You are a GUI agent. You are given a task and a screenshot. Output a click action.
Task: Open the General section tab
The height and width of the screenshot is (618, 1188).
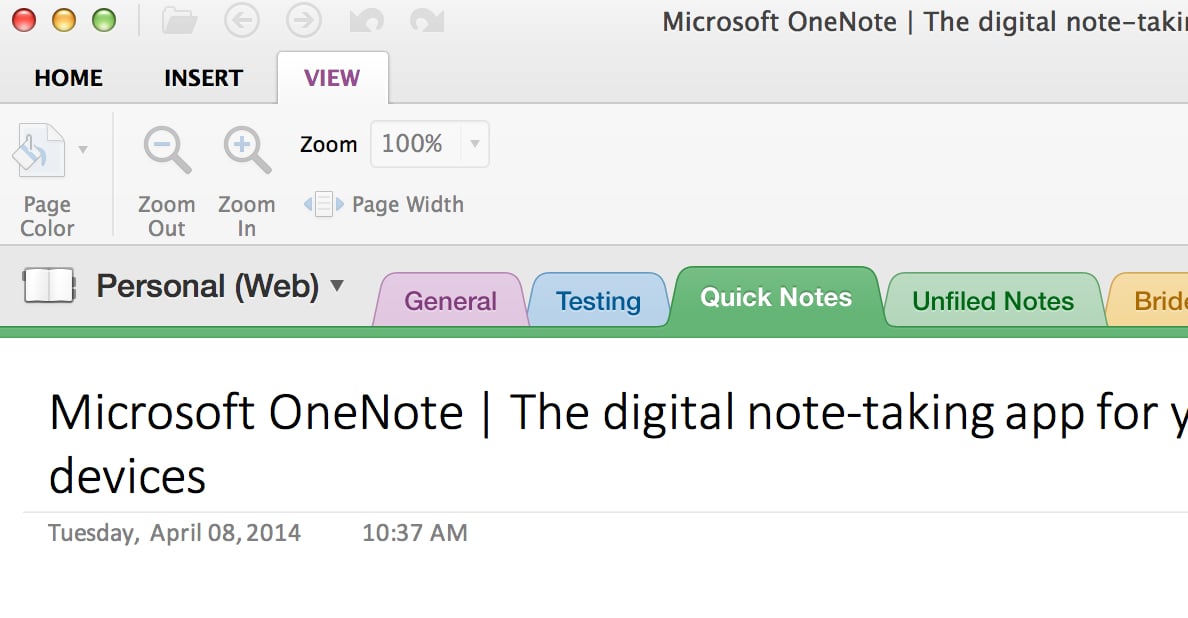point(451,301)
